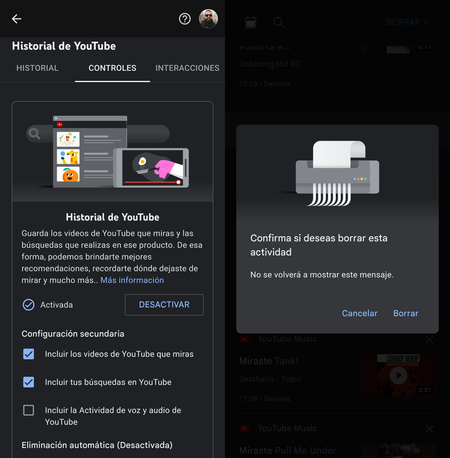Open Detalles for the 17:38 entry
This screenshot has height=458, width=450.
click(x=277, y=399)
